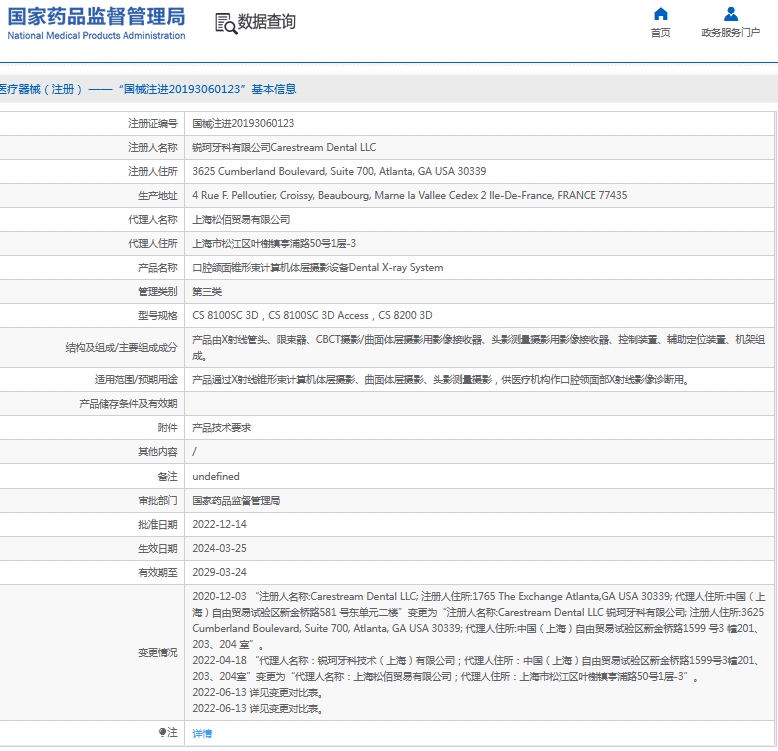Select the approval date 2022-12-14

[219, 524]
